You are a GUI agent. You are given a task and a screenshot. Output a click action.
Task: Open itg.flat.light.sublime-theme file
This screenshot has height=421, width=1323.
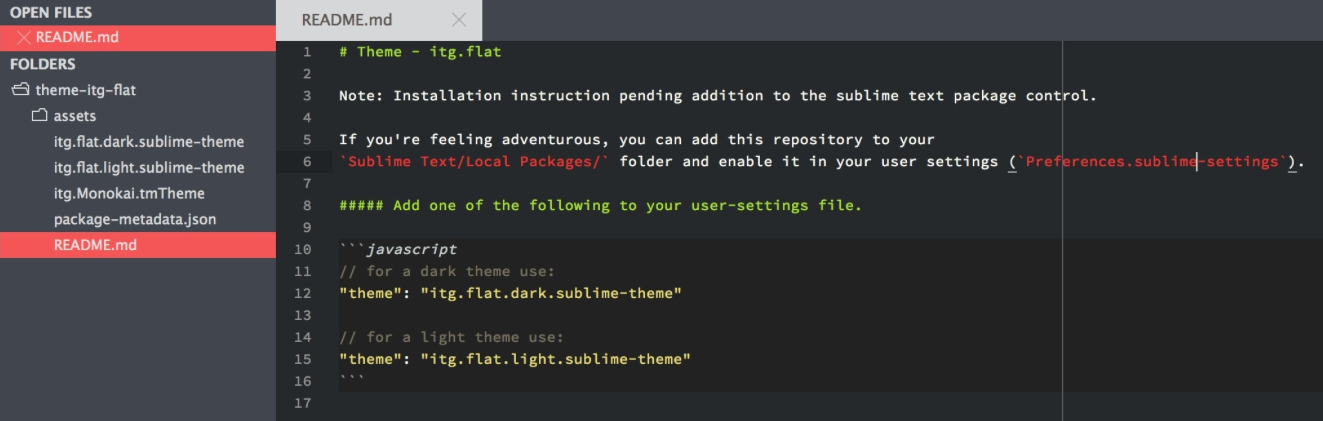click(149, 168)
